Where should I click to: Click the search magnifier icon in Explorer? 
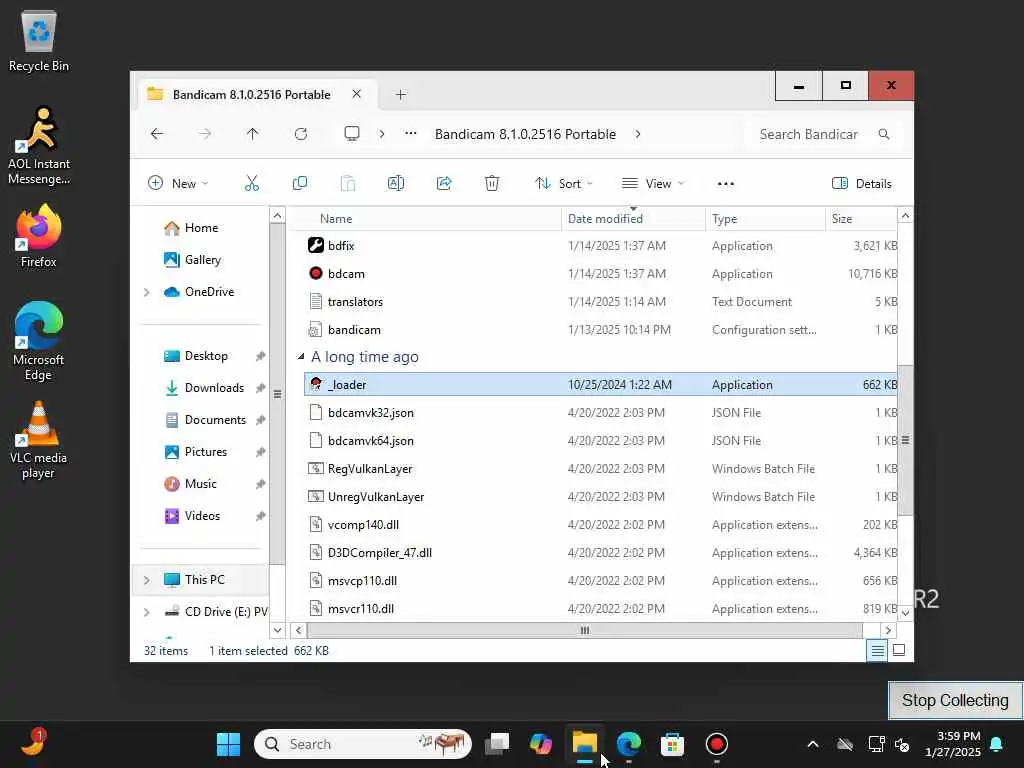tap(884, 134)
